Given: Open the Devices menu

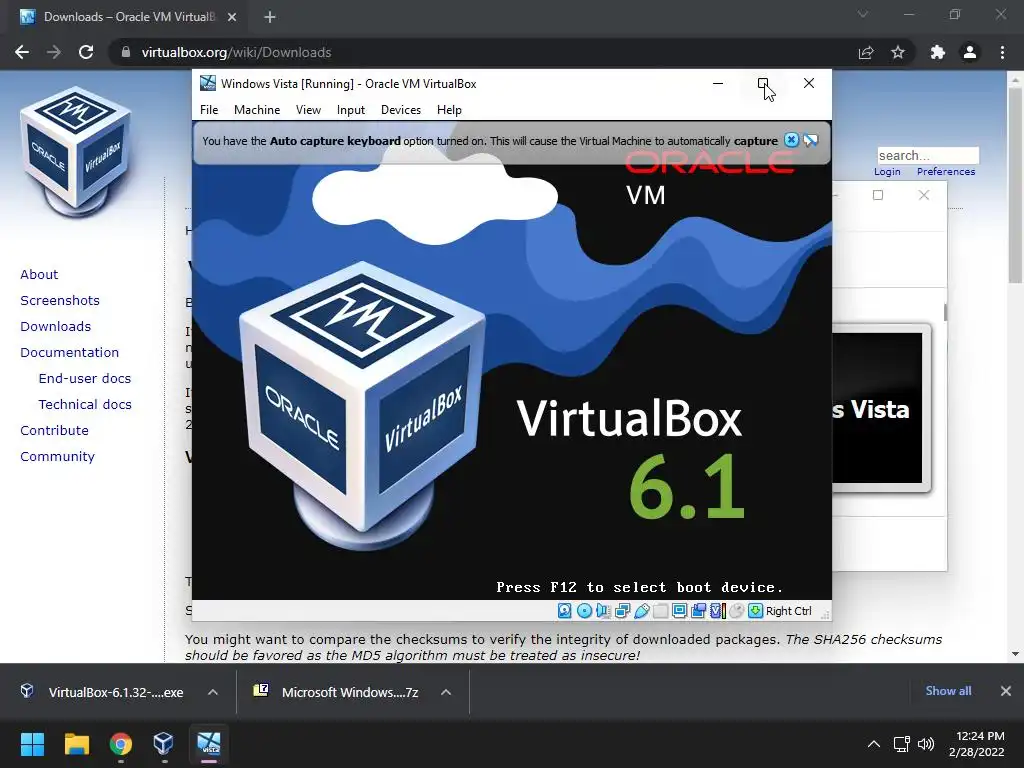Looking at the screenshot, I should (401, 110).
